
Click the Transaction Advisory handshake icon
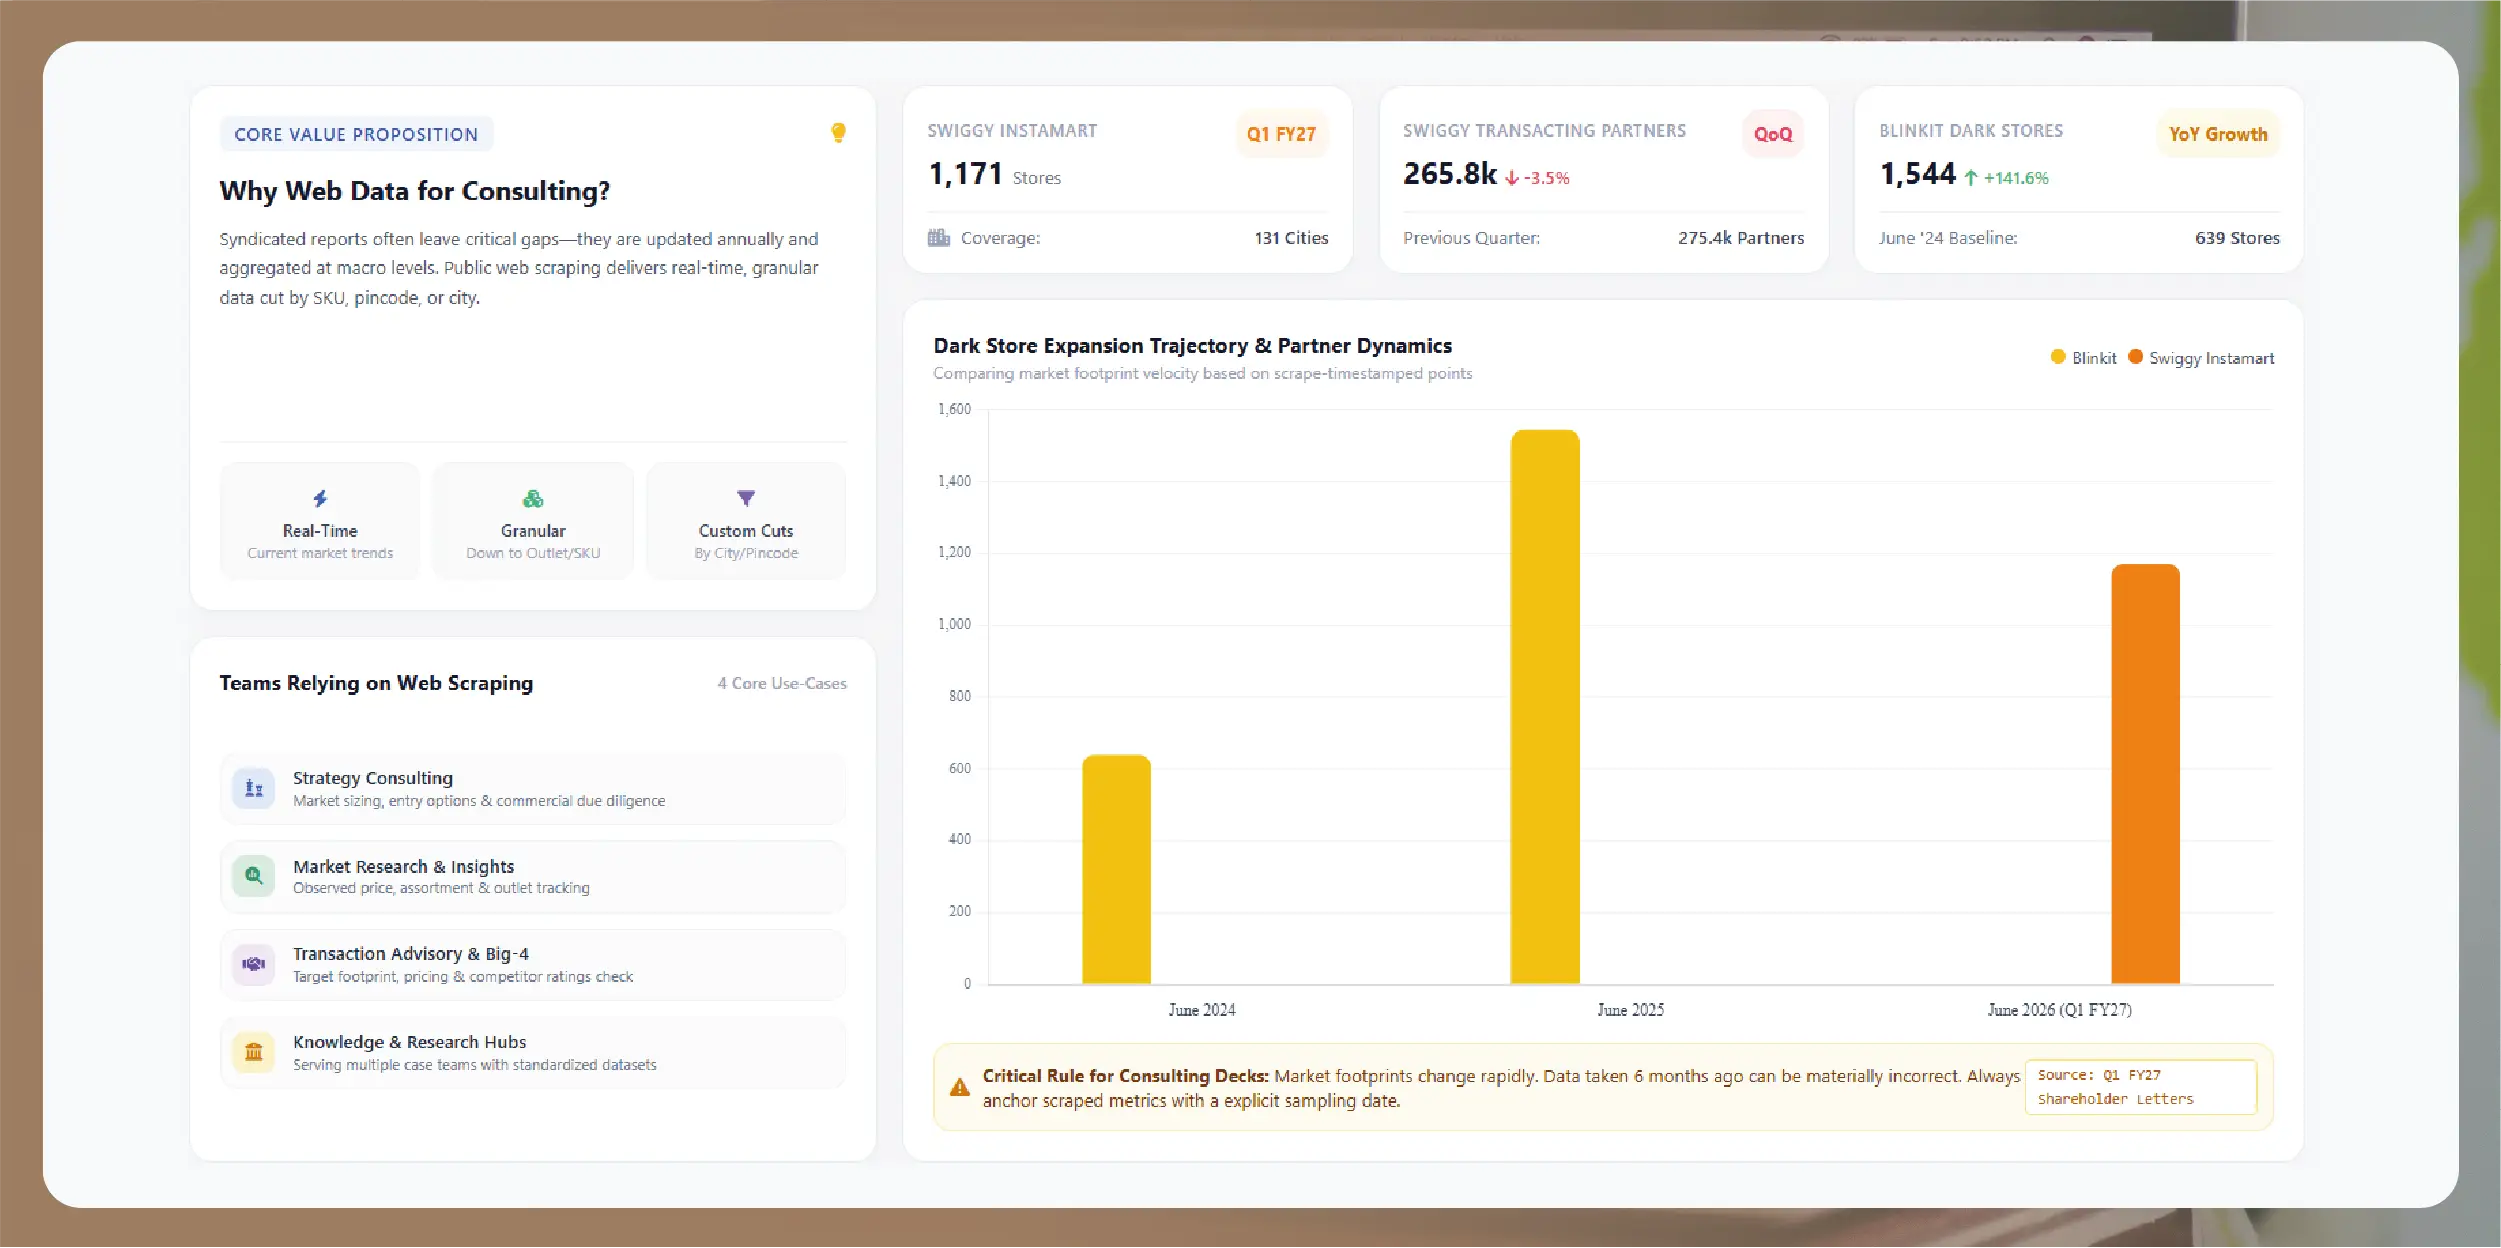coord(254,964)
